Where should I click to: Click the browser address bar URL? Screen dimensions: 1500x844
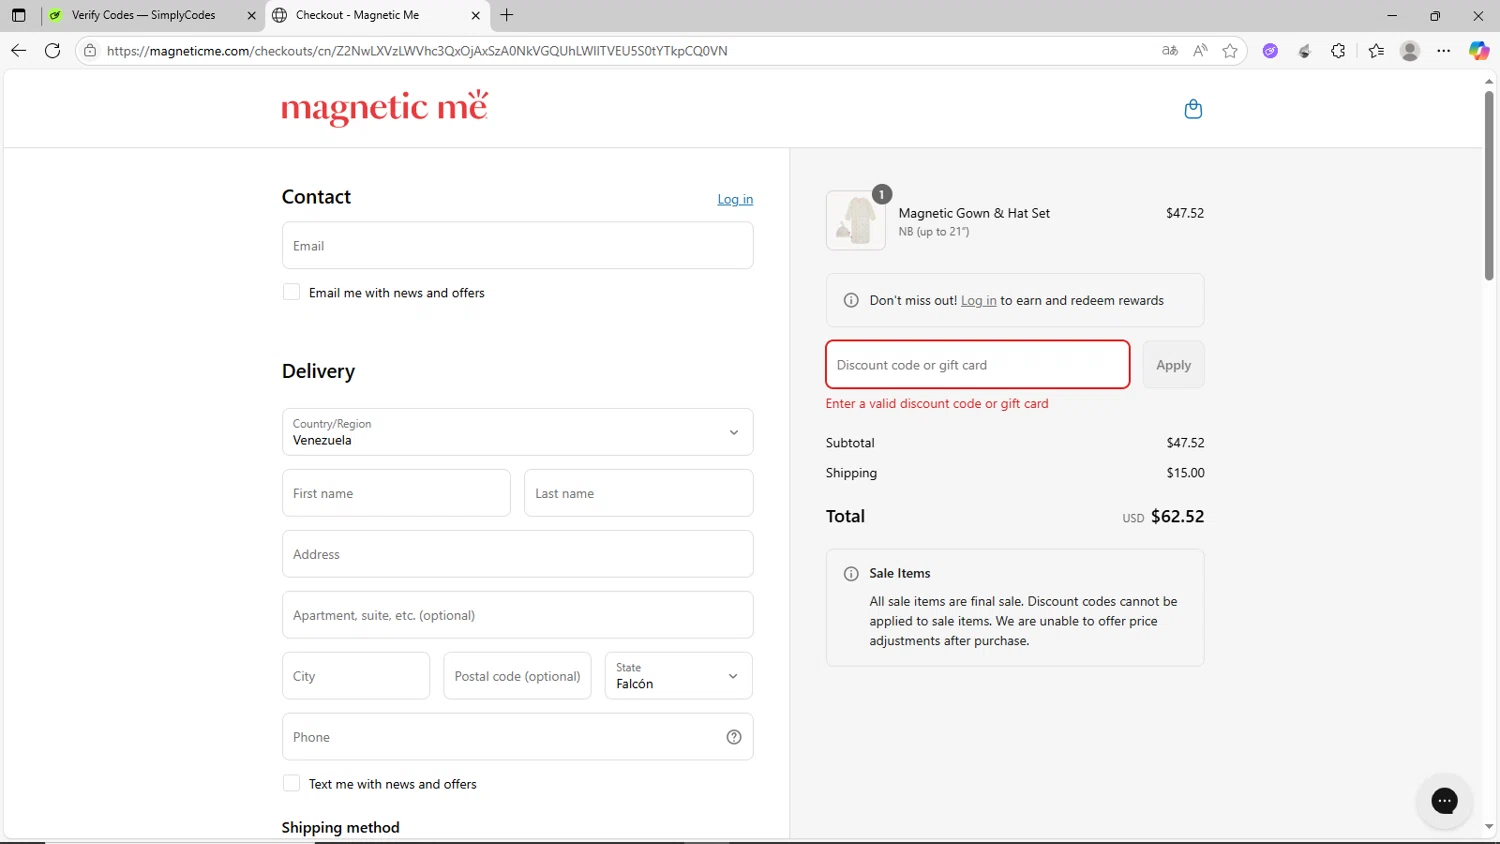417,50
